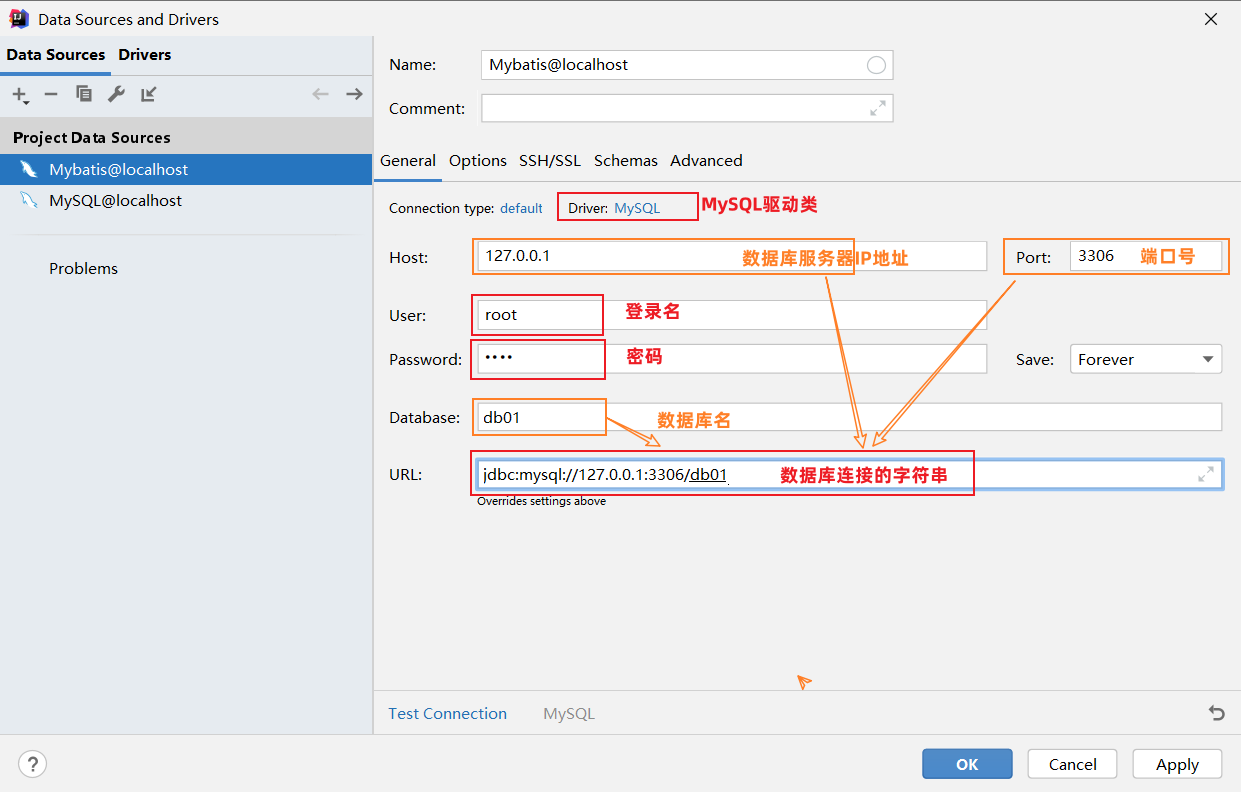Open the SSH/SSL tab
Image resolution: width=1241 pixels, height=792 pixels.
[x=550, y=161]
